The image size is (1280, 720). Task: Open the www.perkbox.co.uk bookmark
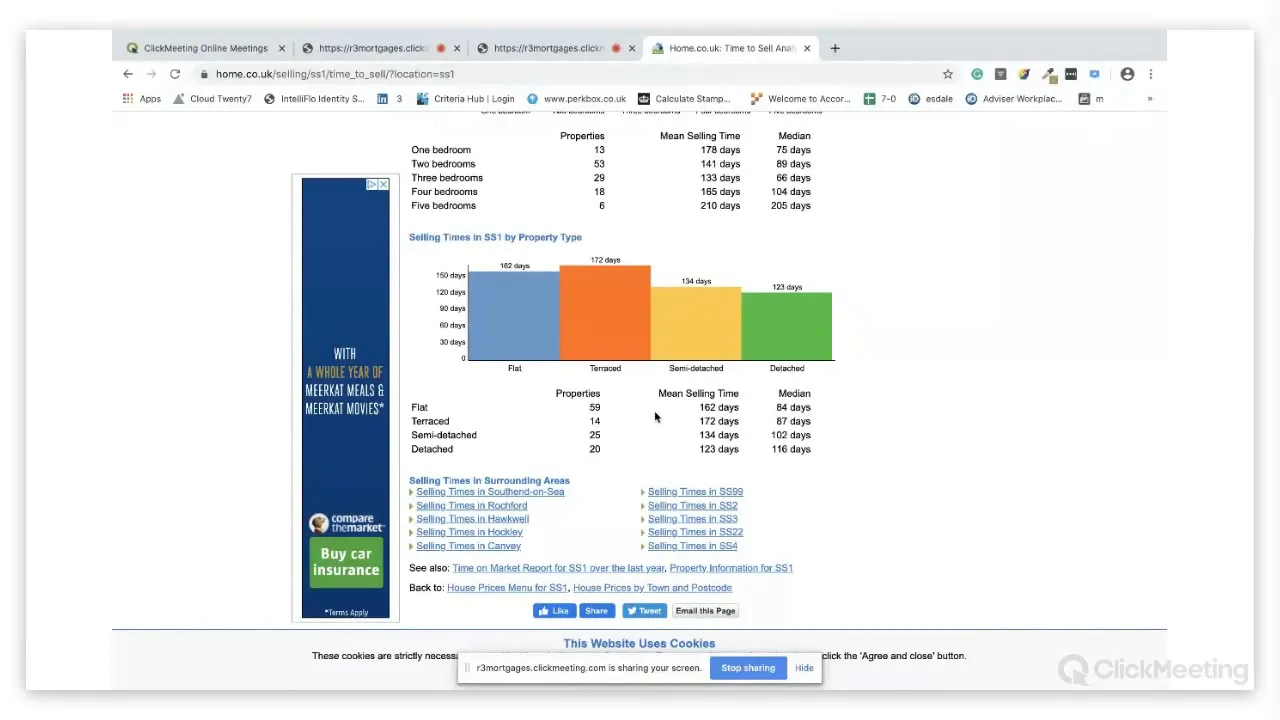point(576,99)
